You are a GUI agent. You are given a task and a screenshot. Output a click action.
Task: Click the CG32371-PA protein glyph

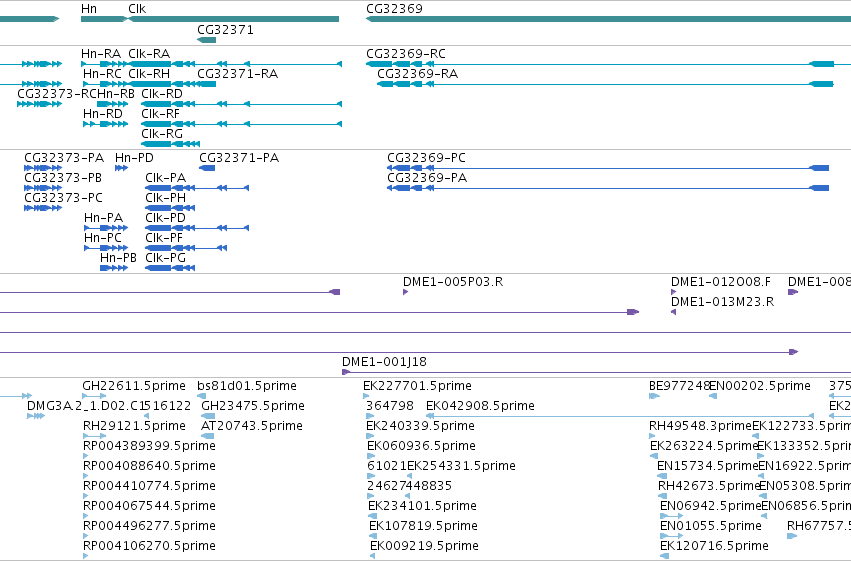click(207, 168)
